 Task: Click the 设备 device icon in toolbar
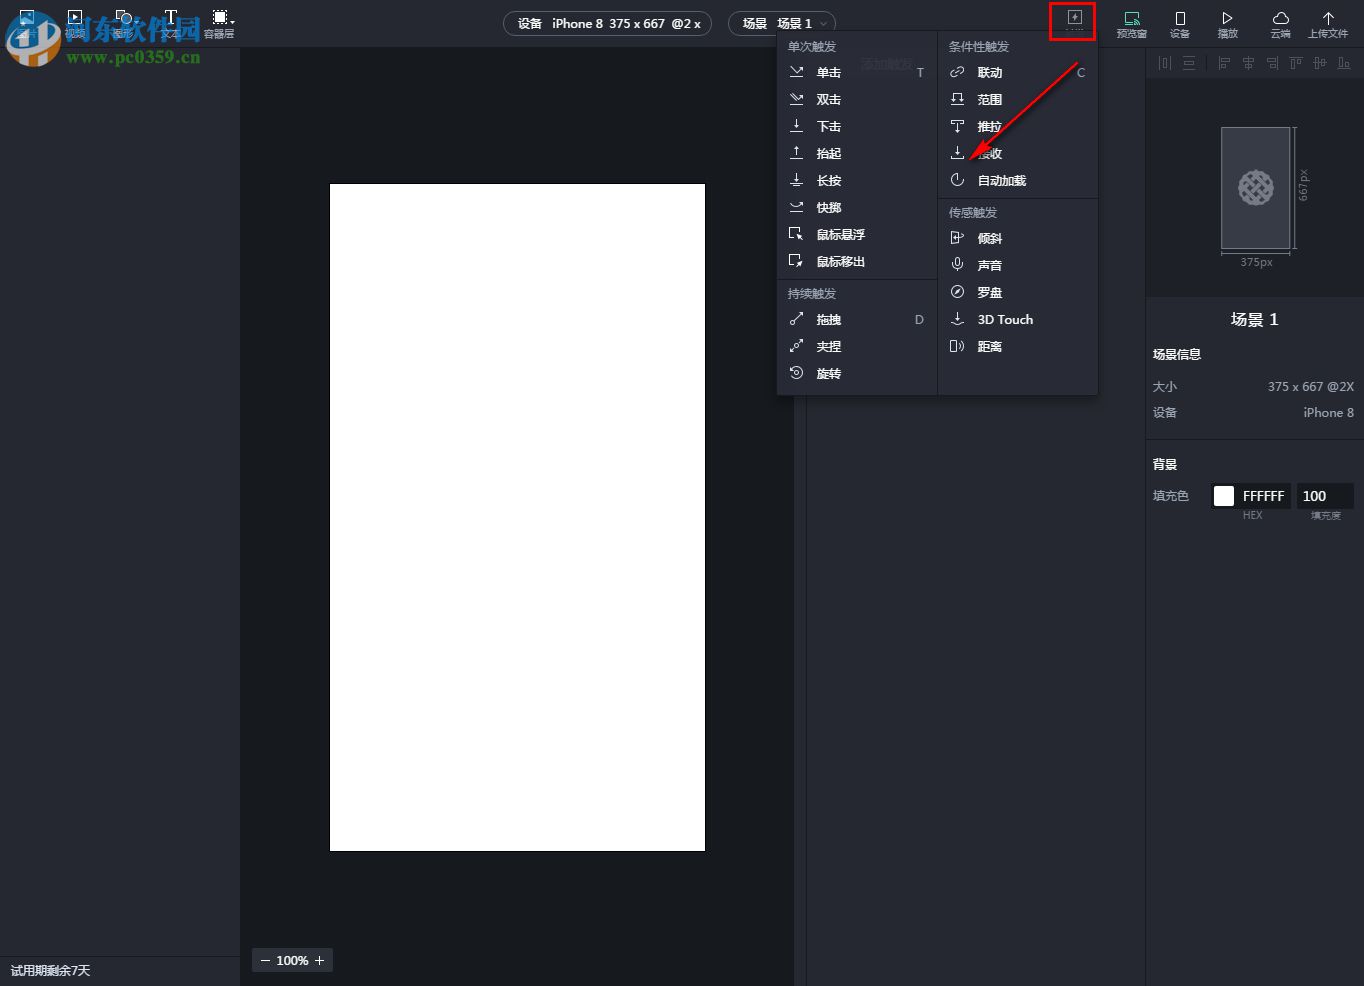point(1180,18)
